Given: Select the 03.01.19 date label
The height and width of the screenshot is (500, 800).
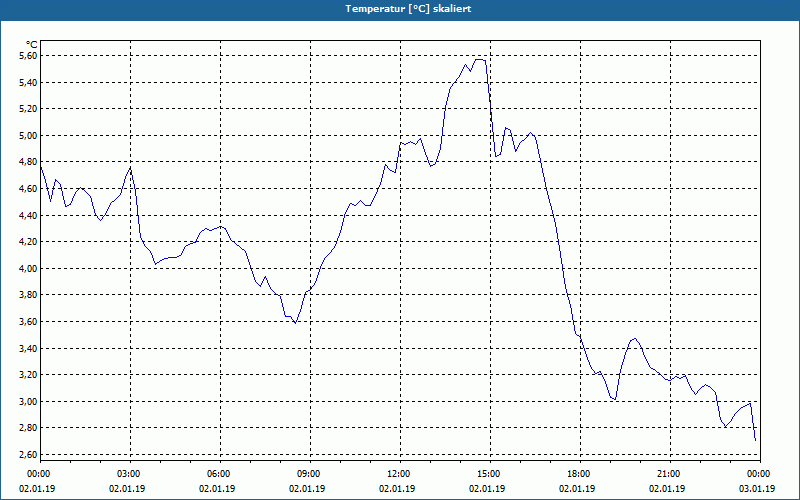Looking at the screenshot, I should (757, 488).
